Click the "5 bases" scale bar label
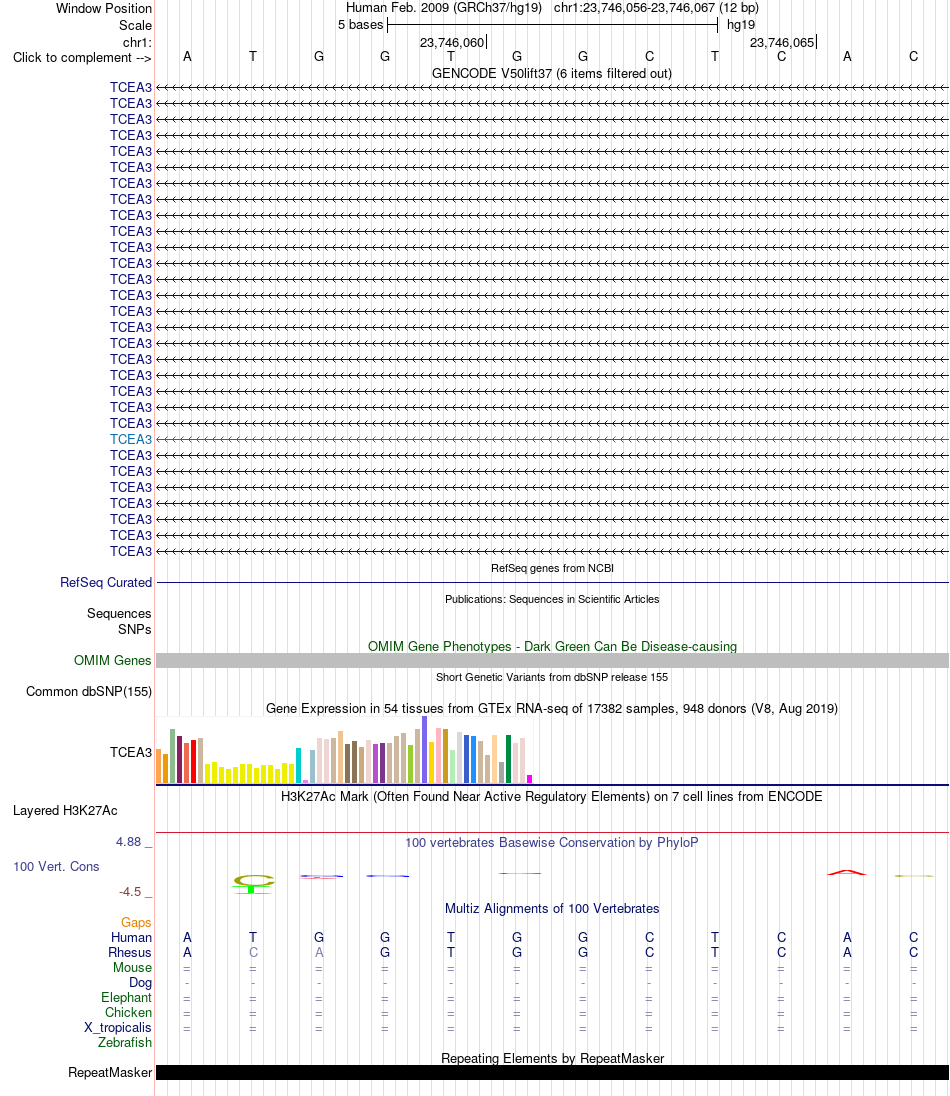This screenshot has height=1096, width=950. [361, 24]
